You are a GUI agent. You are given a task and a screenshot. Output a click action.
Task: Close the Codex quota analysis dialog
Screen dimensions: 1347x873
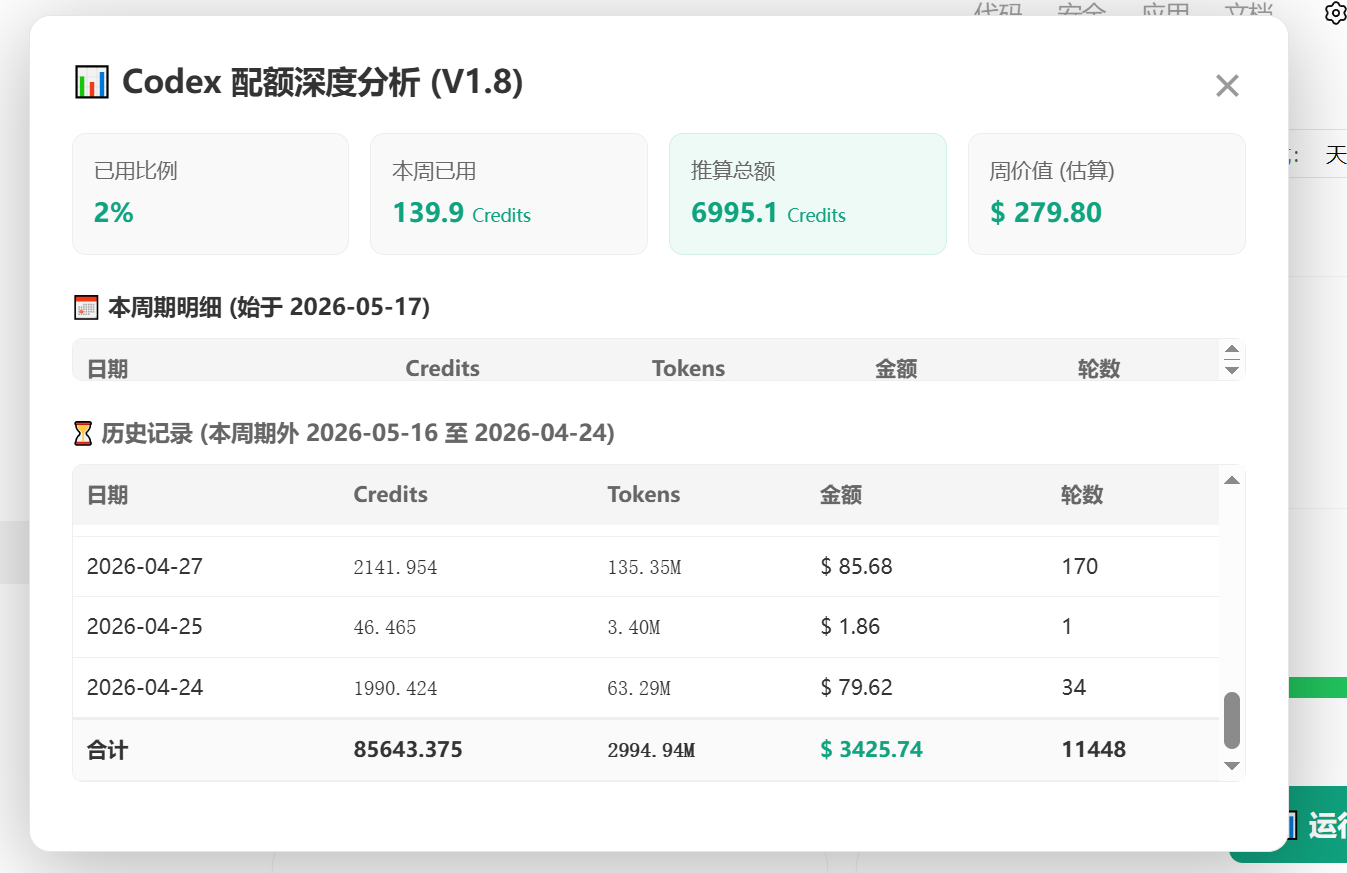(1227, 86)
